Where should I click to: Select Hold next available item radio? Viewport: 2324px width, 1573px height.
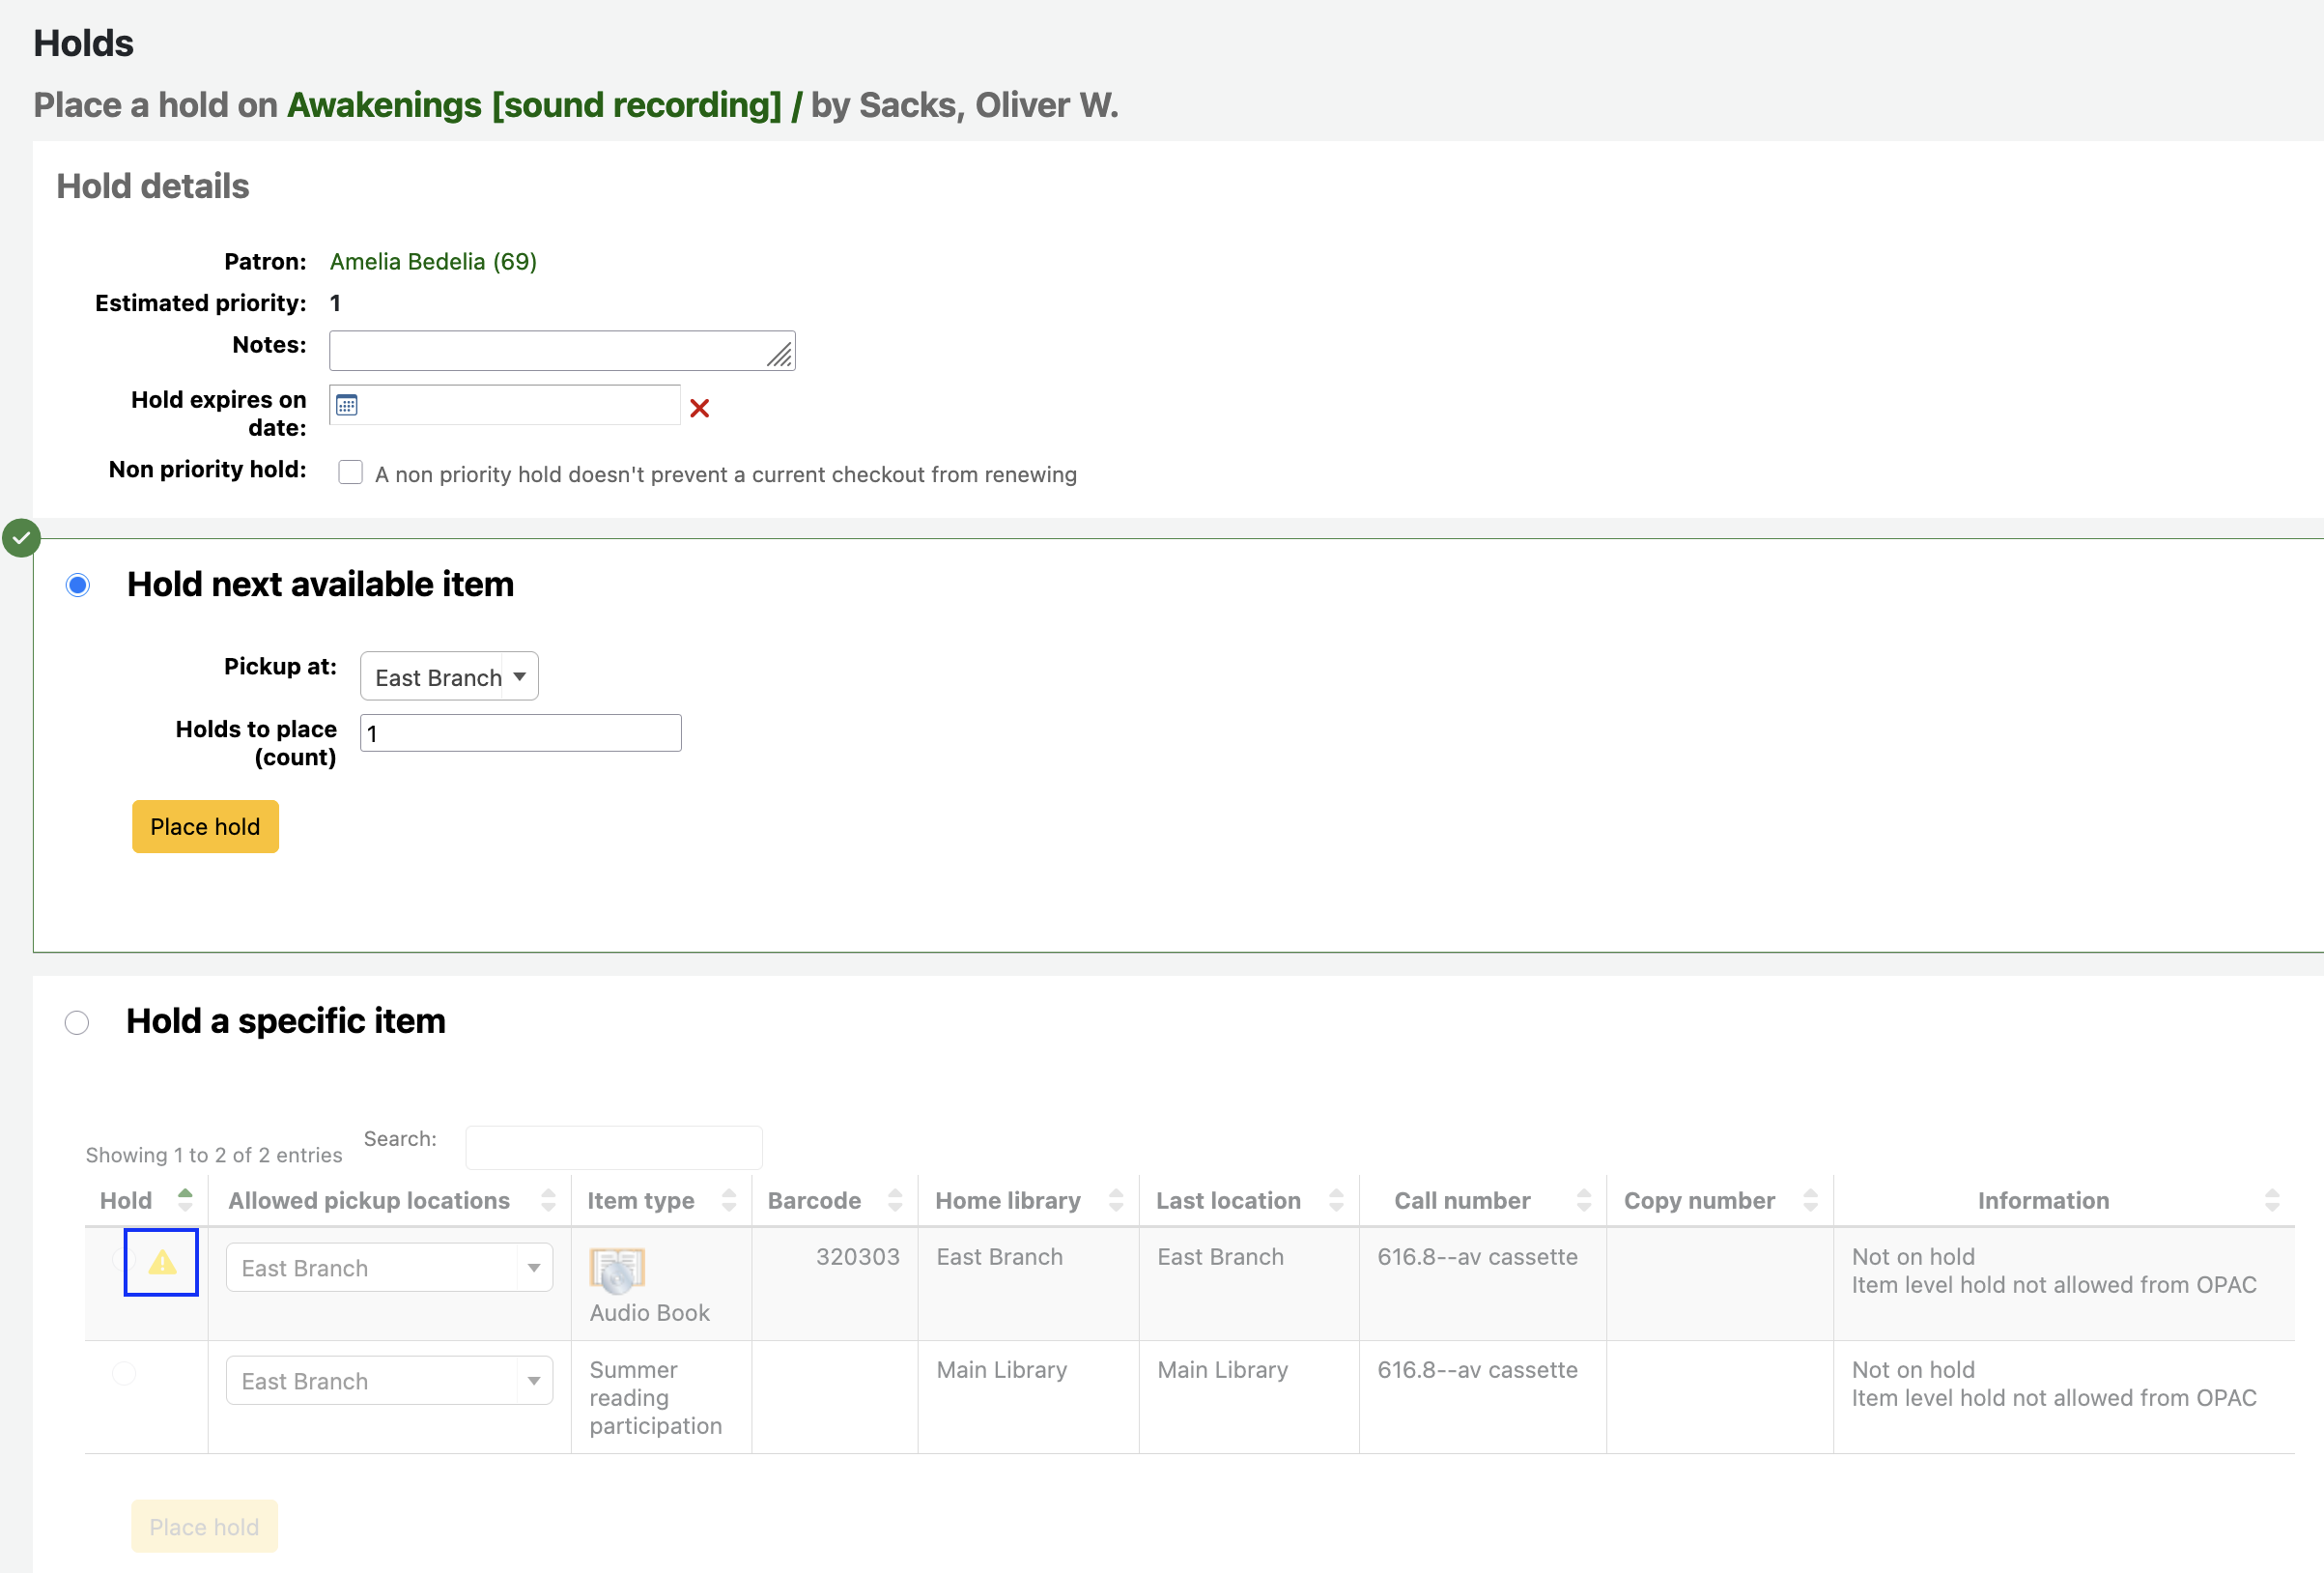tap(78, 585)
